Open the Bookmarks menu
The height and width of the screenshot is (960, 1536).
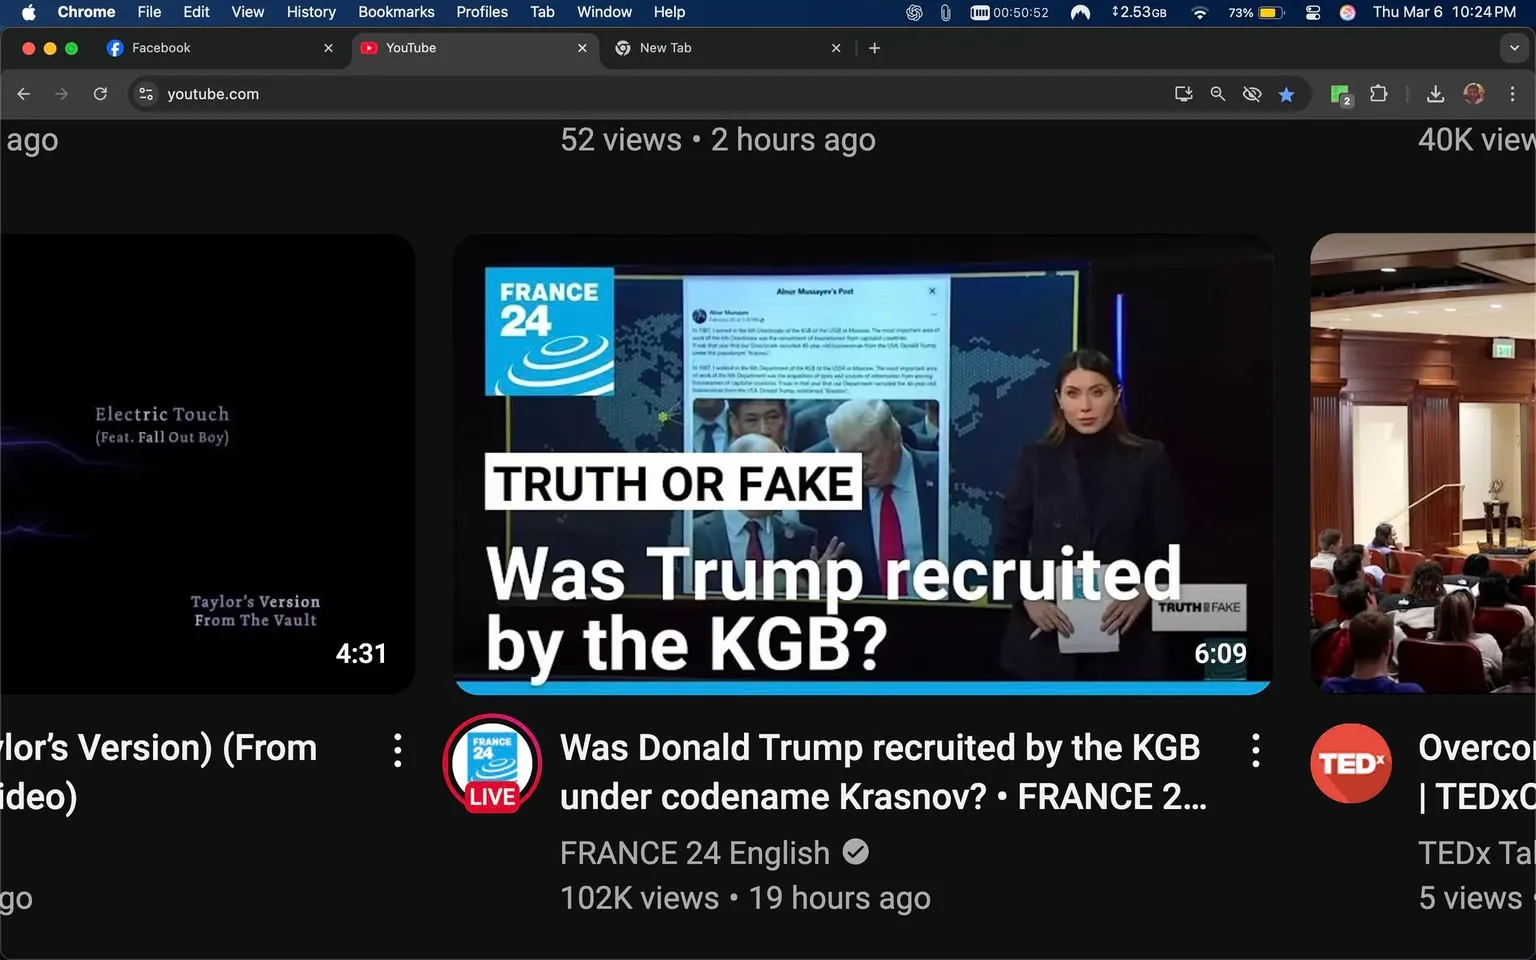tap(396, 12)
